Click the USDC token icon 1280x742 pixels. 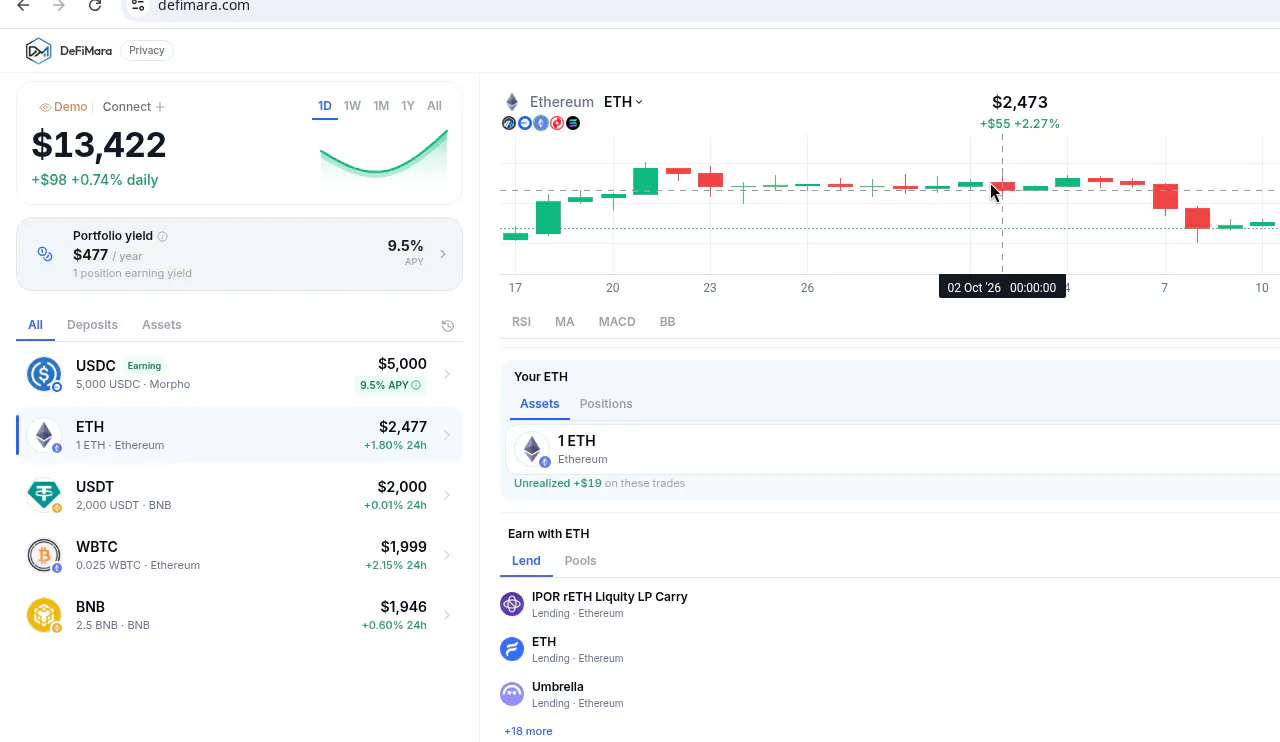(44, 374)
